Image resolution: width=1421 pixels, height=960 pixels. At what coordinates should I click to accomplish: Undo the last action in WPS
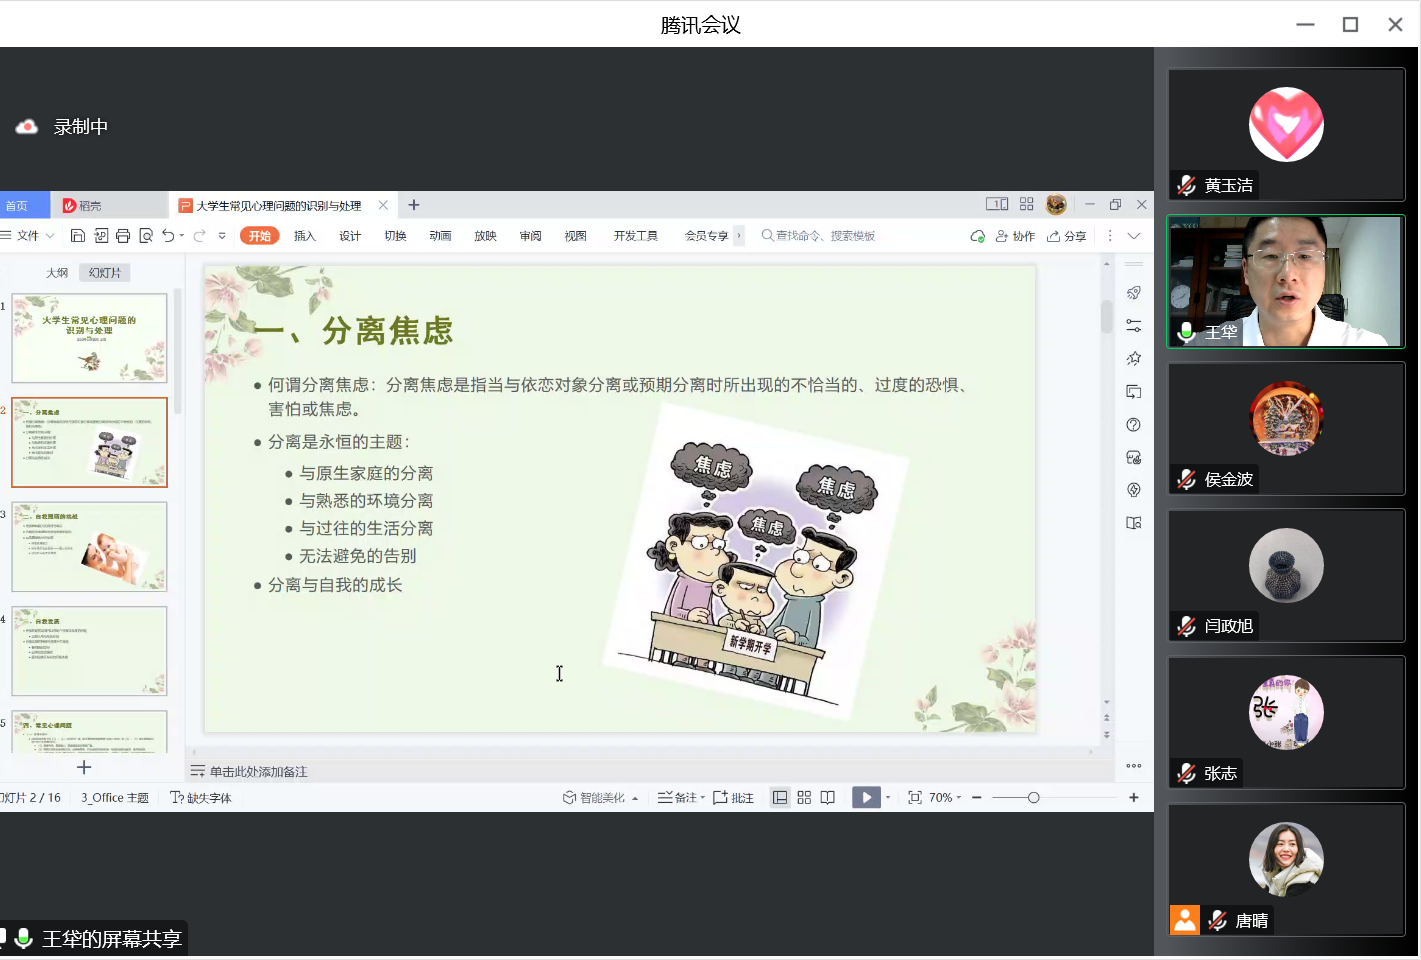pyautogui.click(x=168, y=236)
